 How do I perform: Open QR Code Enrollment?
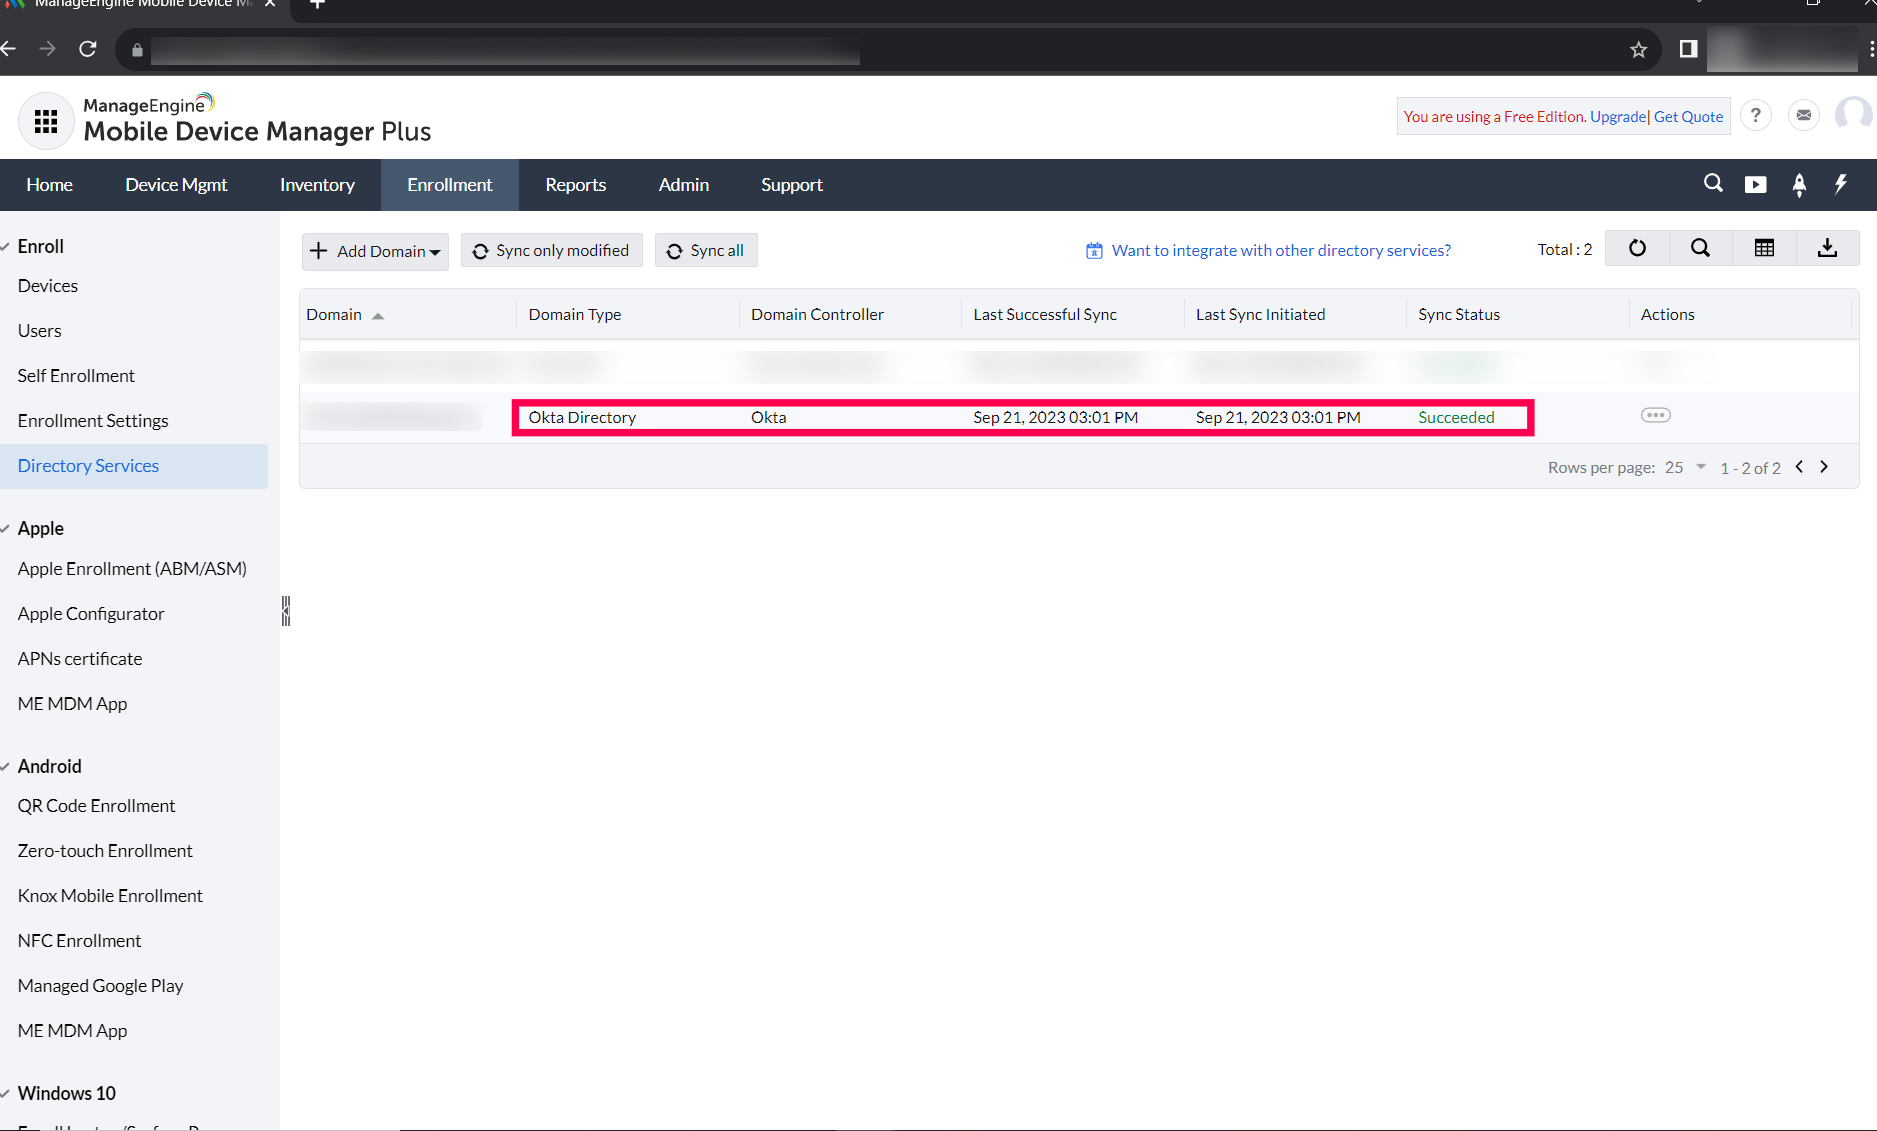coord(96,806)
